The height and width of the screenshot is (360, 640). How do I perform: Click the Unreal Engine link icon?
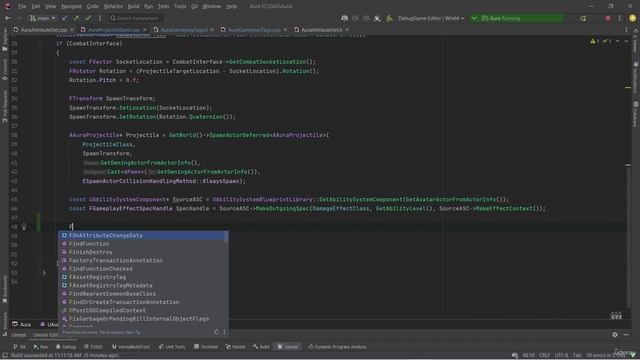point(377,18)
